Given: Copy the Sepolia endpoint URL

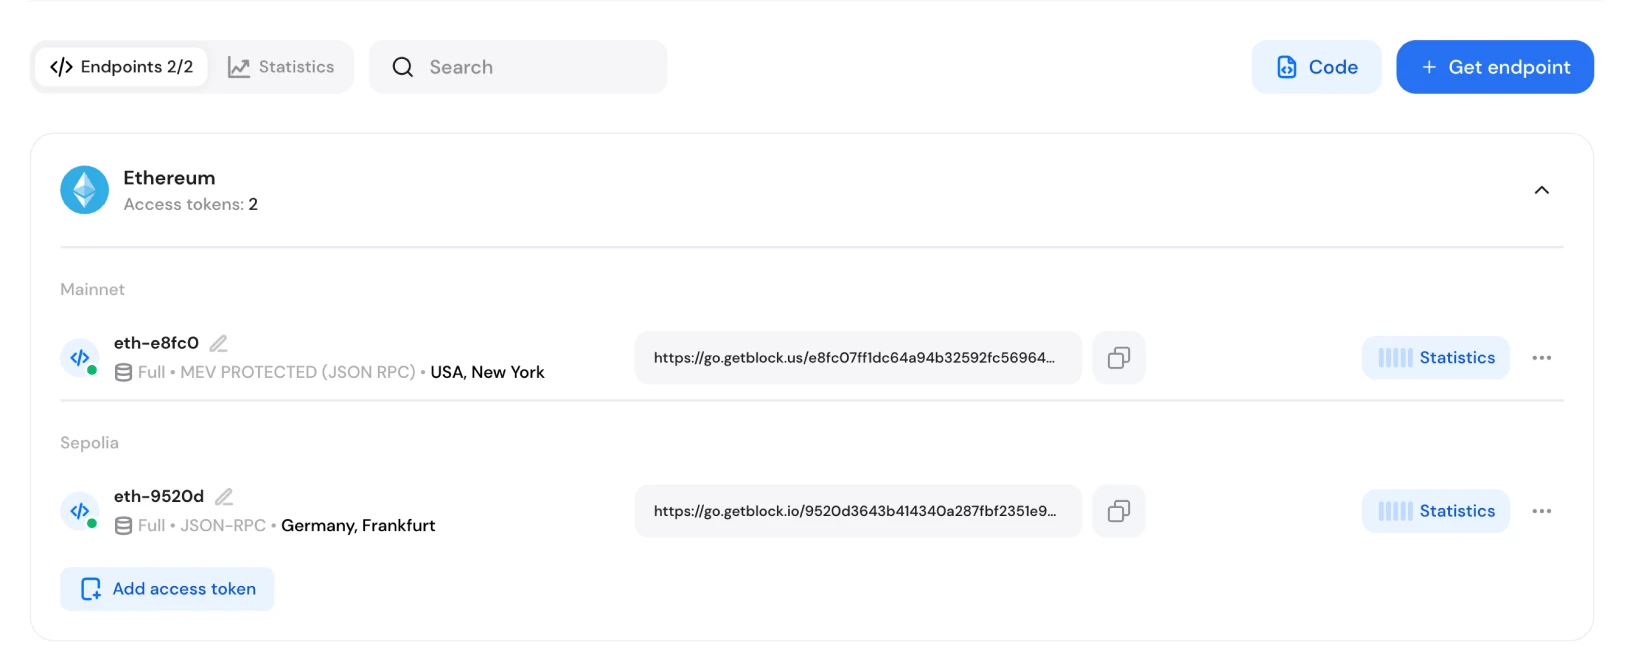Looking at the screenshot, I should (x=1118, y=511).
